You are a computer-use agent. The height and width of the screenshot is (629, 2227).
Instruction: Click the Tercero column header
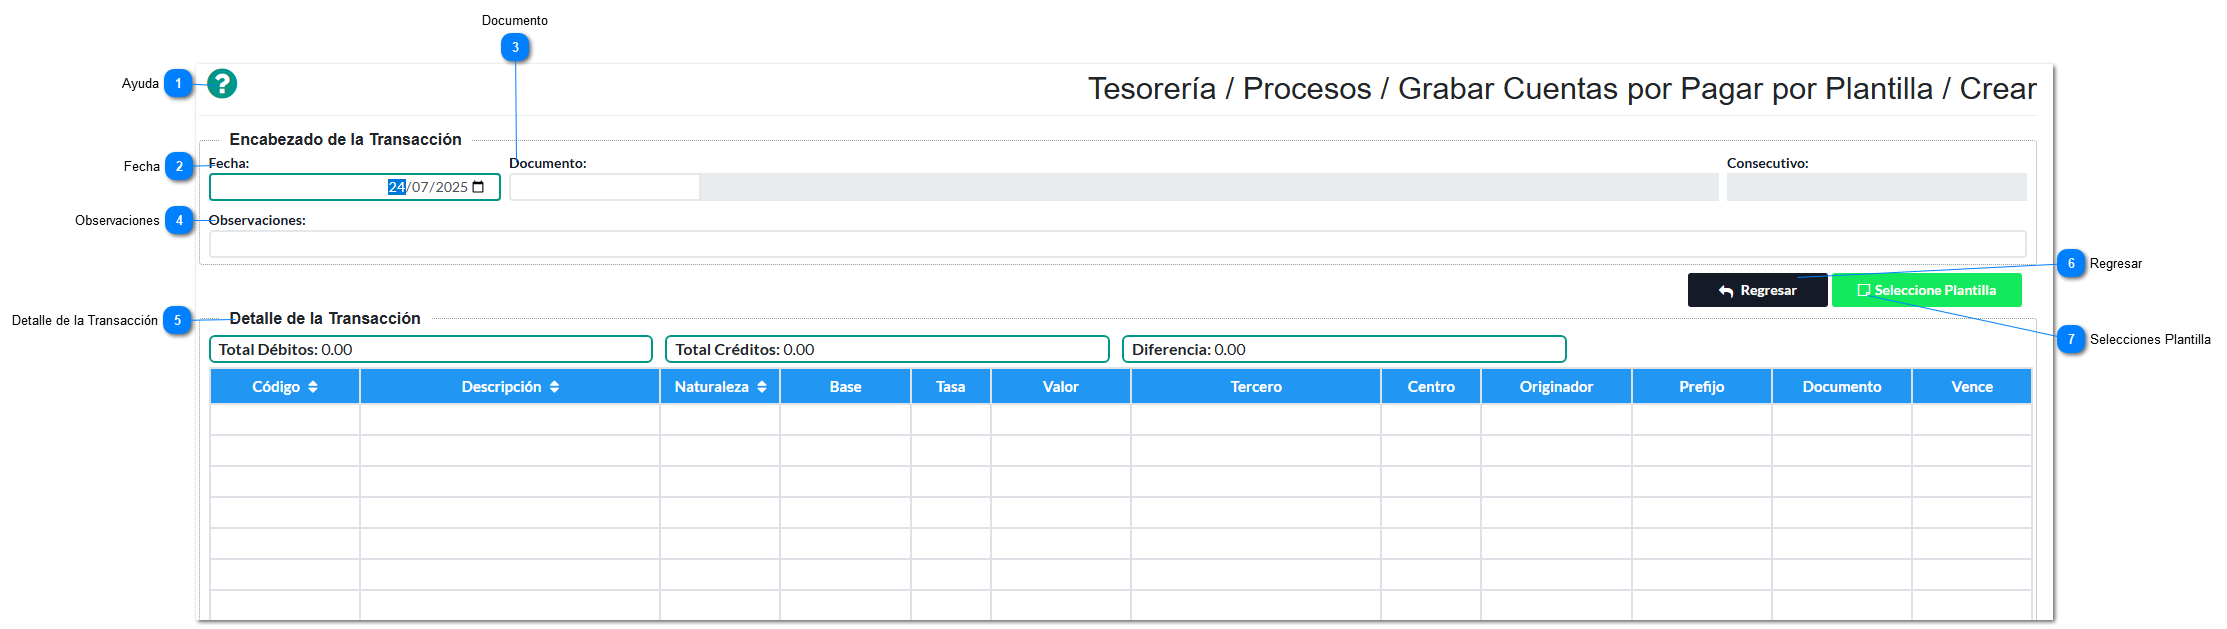coord(1256,387)
